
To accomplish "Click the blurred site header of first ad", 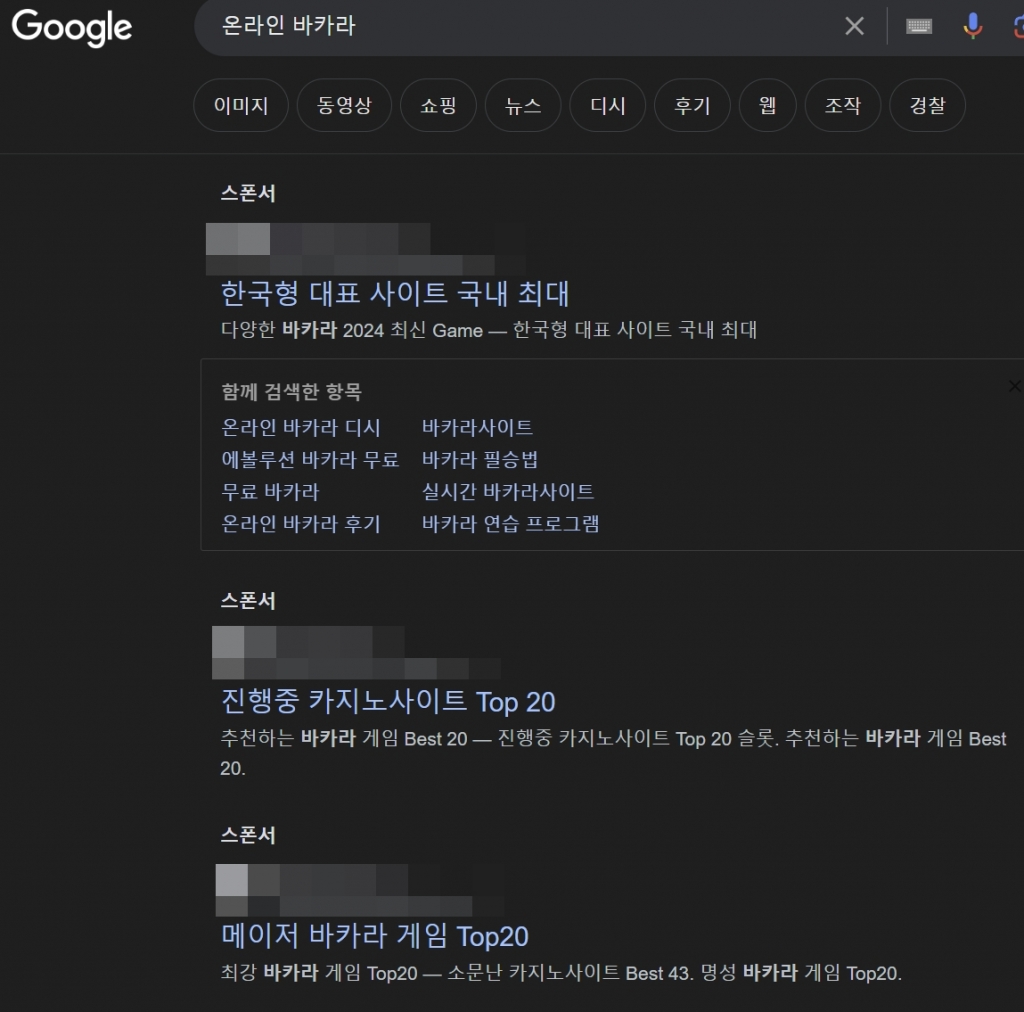I will click(366, 249).
